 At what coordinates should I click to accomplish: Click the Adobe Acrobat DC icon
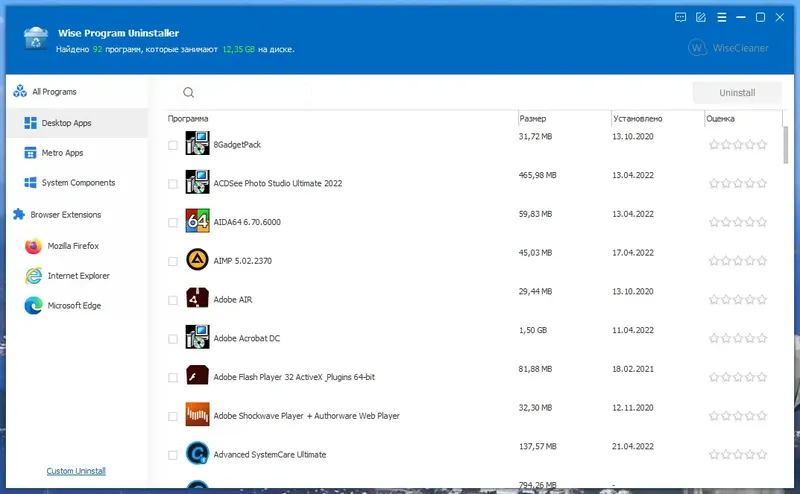(x=197, y=337)
